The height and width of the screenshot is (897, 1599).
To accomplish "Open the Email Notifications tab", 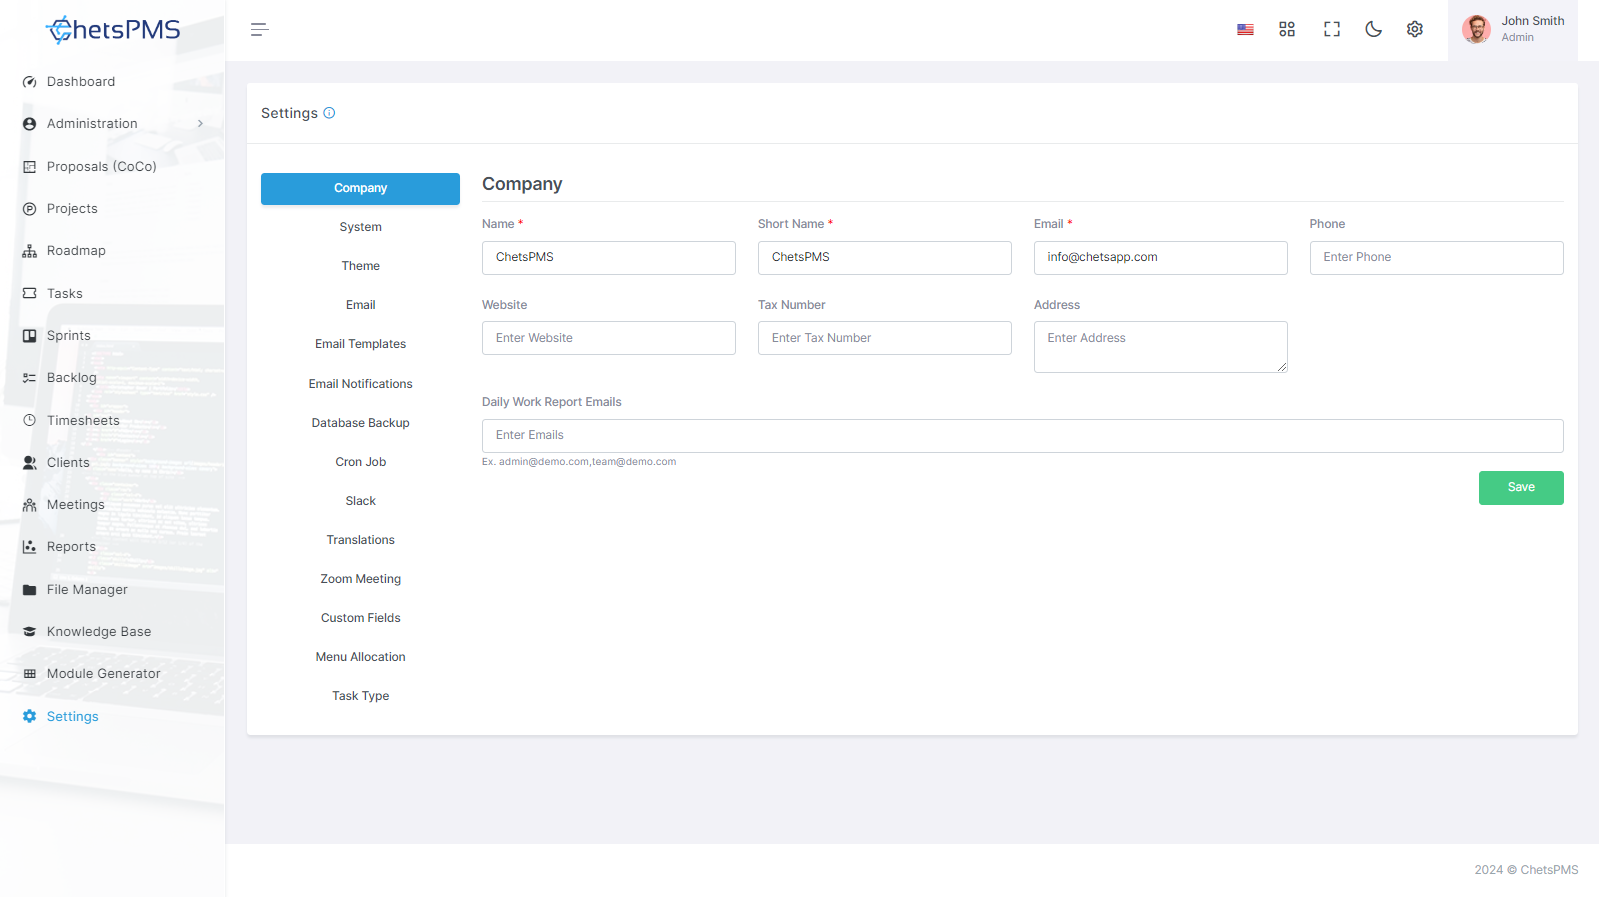I will click(360, 385).
